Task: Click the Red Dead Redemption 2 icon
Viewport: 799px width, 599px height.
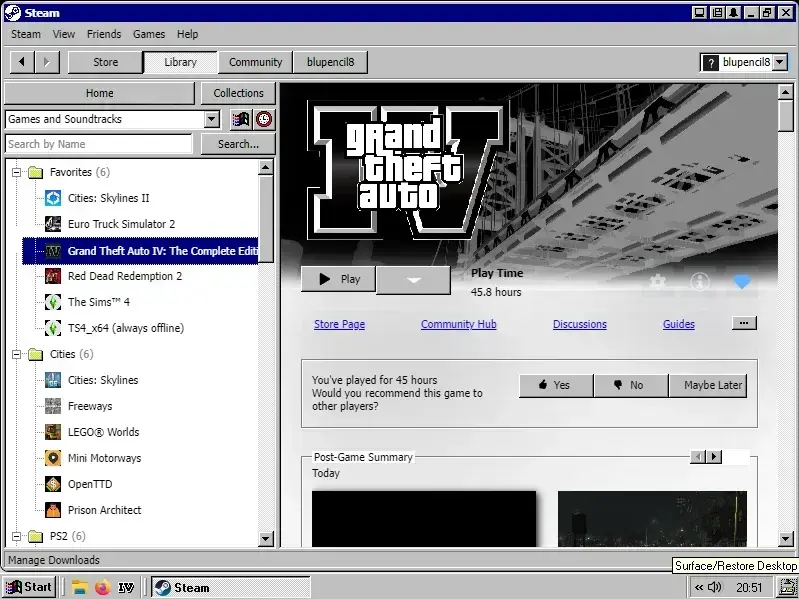Action: 53,276
